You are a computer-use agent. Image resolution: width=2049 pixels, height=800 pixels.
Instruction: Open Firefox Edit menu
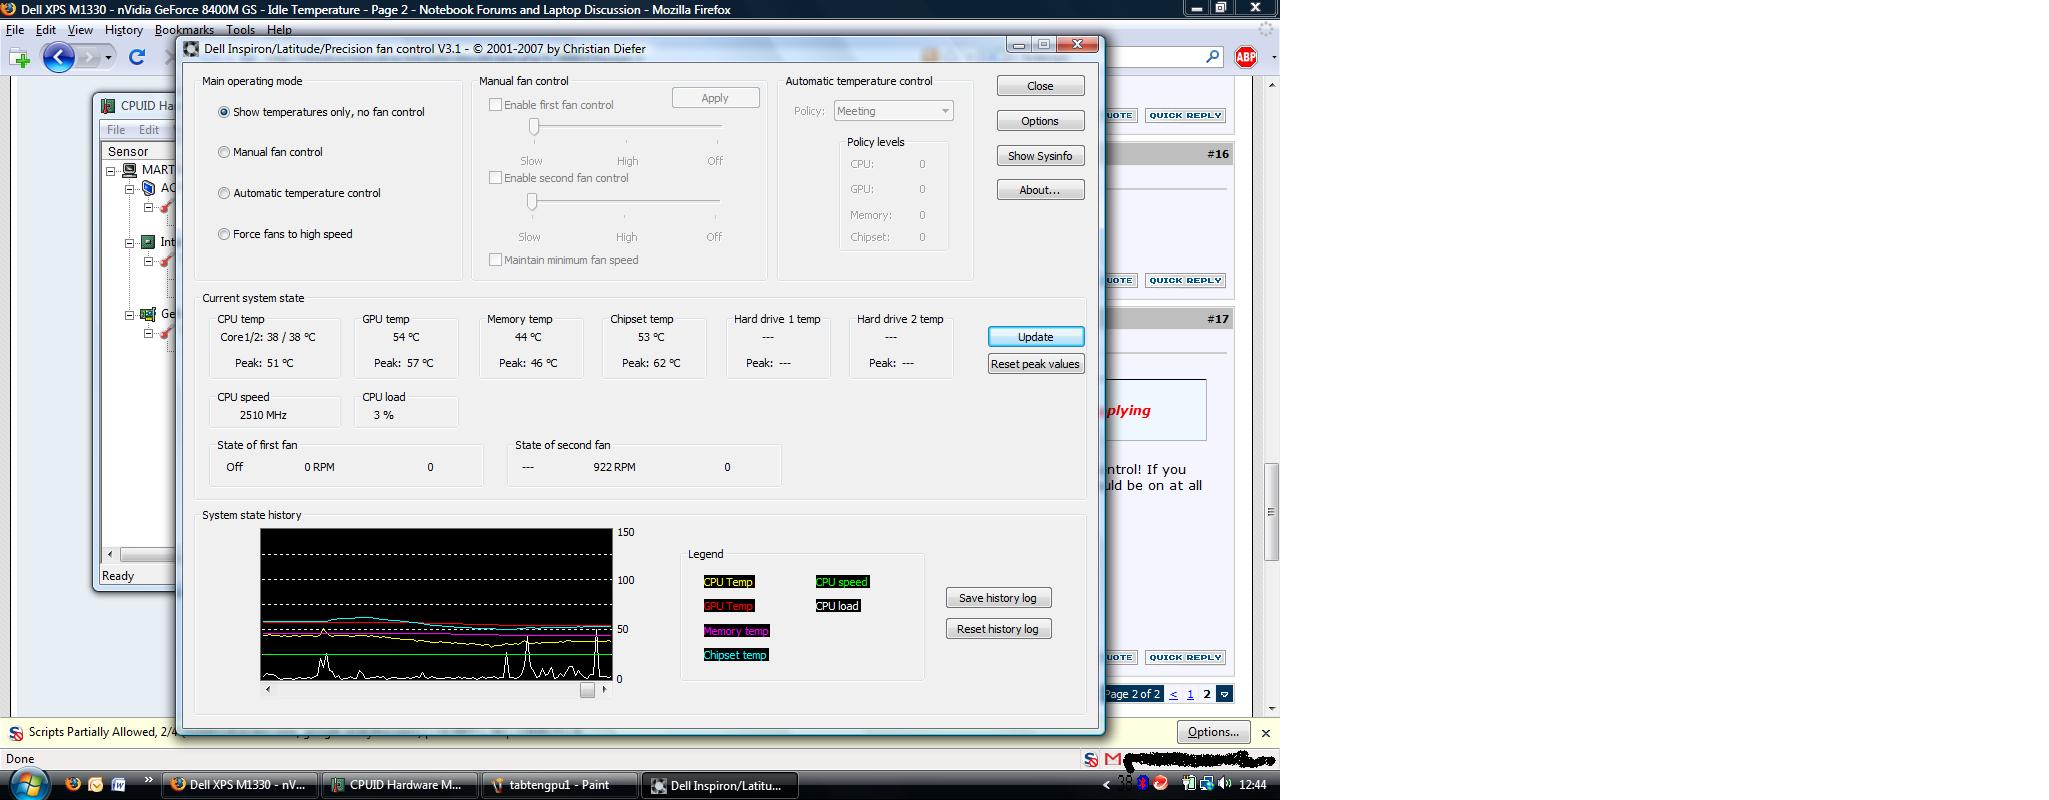[x=46, y=30]
